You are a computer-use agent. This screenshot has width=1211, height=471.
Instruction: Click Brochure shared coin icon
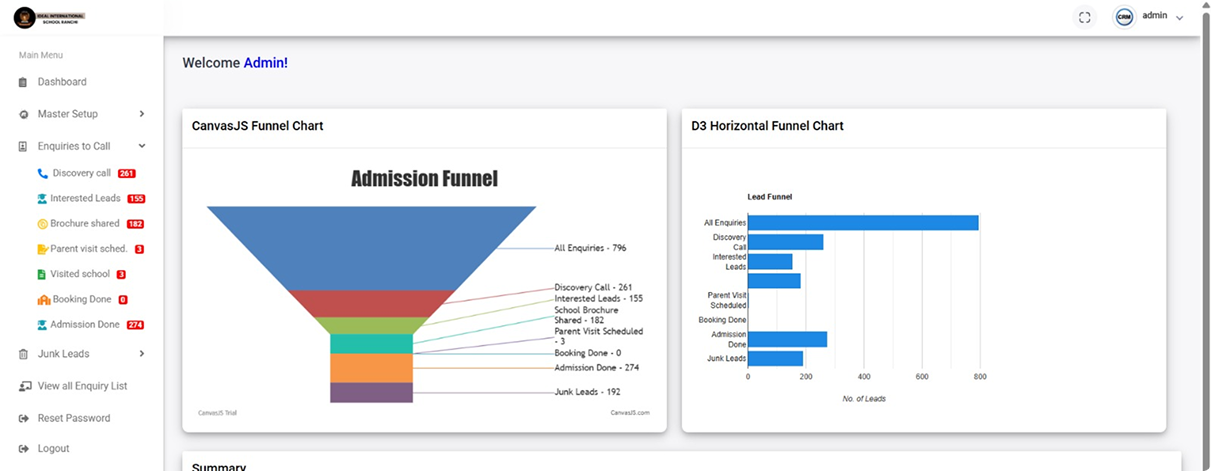tap(42, 224)
